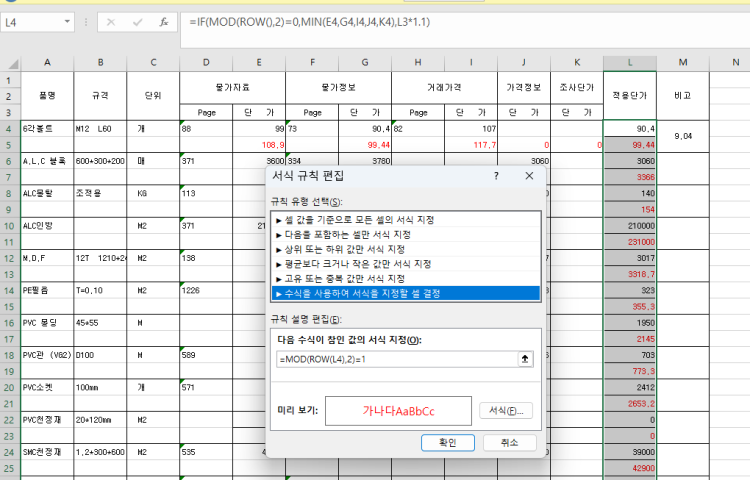The image size is (750, 480).
Task: Select rule type 고유 또는 중복 값만 서식 지정
Action: pos(406,278)
